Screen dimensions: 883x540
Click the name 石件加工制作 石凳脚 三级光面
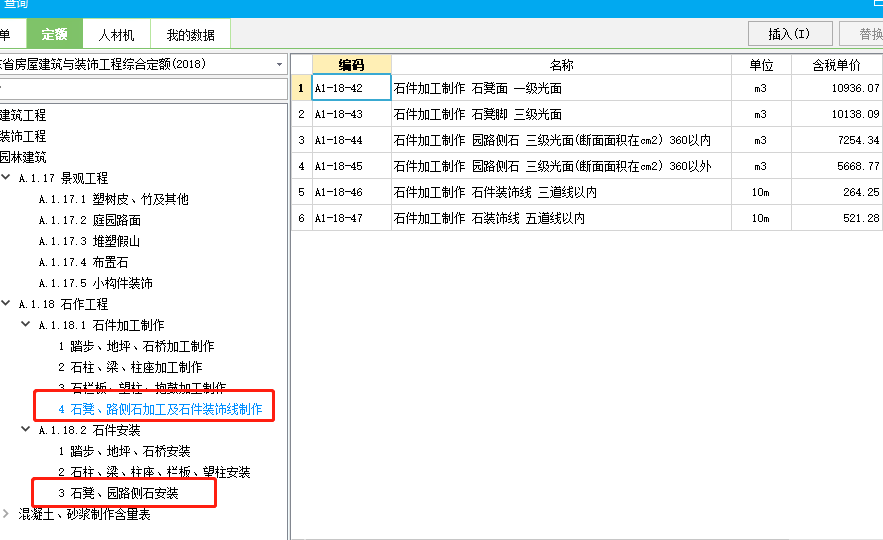click(478, 114)
